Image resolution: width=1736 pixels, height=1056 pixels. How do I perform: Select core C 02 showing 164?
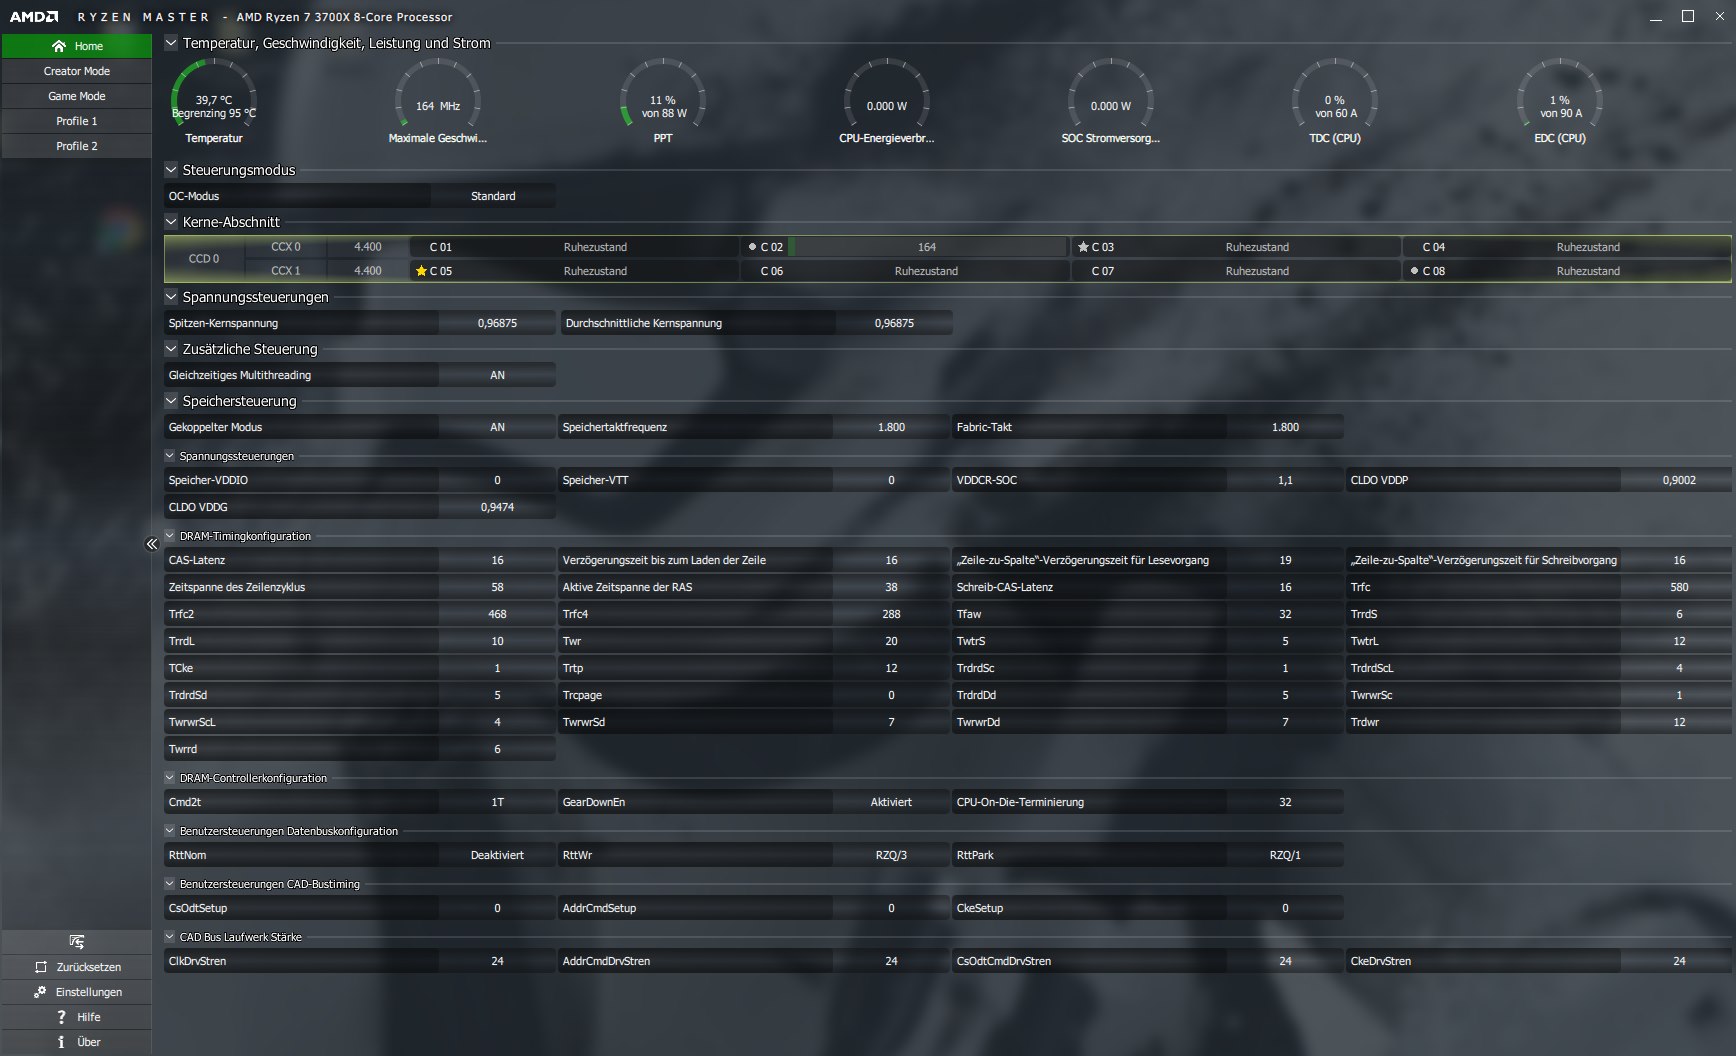905,247
